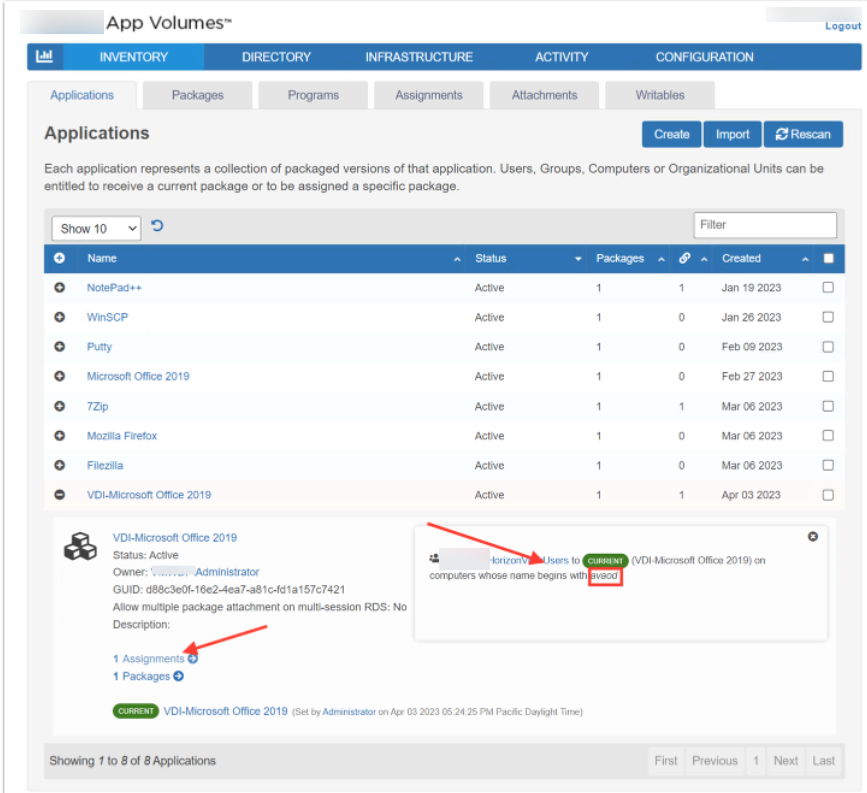
Task: Click the VDI-Microsoft Office 2019 package cubes icon
Action: pyautogui.click(x=80, y=546)
